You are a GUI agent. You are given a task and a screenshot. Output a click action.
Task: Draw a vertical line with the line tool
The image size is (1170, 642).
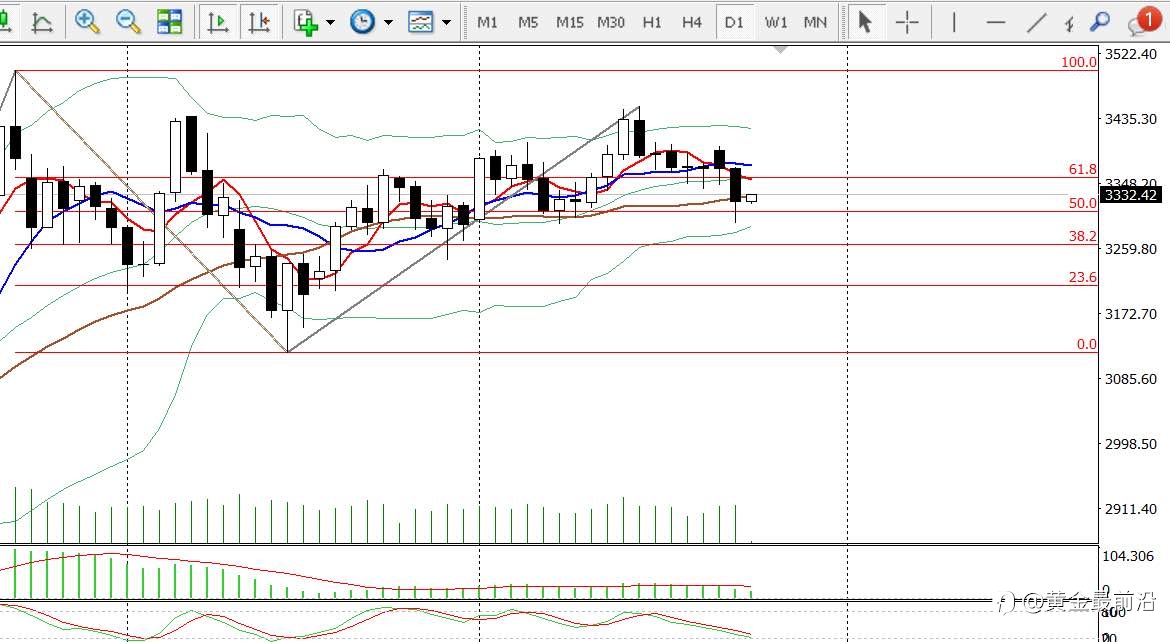[x=954, y=22]
